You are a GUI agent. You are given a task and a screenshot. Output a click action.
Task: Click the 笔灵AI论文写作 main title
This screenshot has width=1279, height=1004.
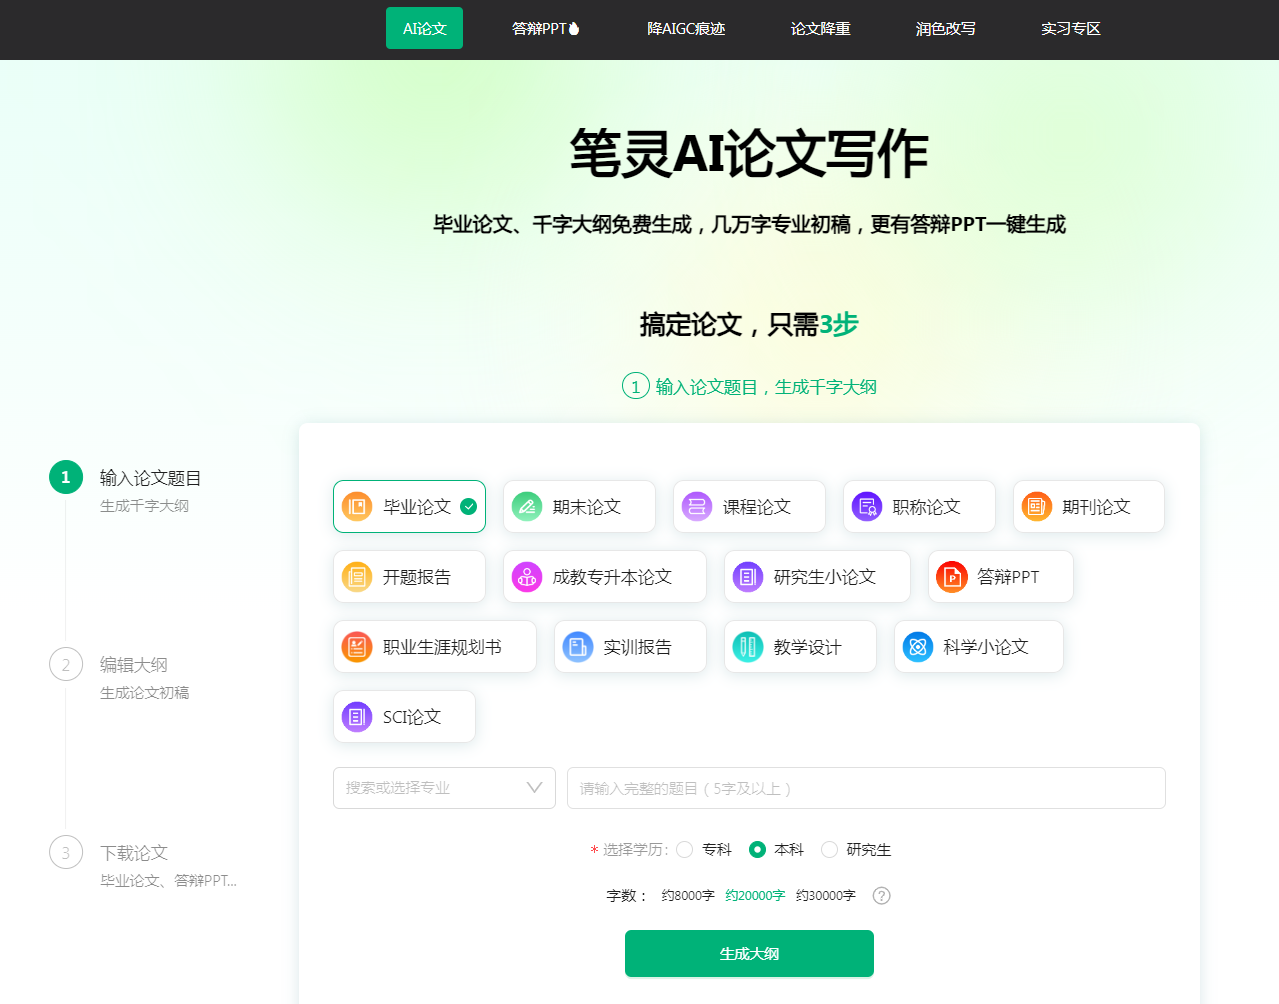(x=749, y=154)
